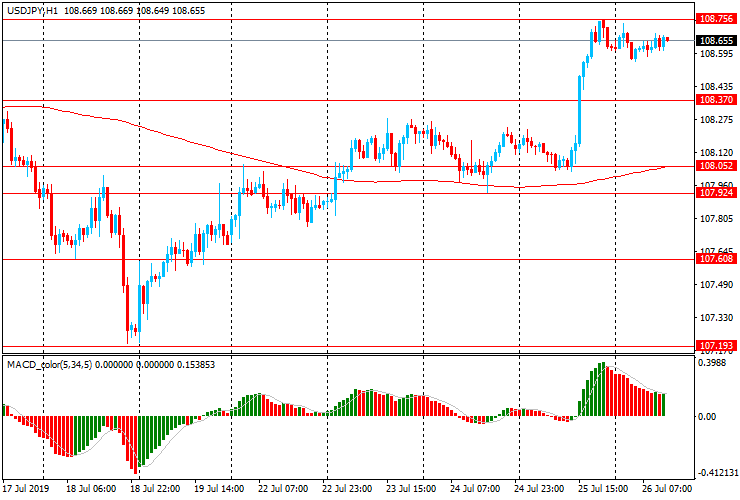Click the 107.330 price axis value

coord(716,318)
